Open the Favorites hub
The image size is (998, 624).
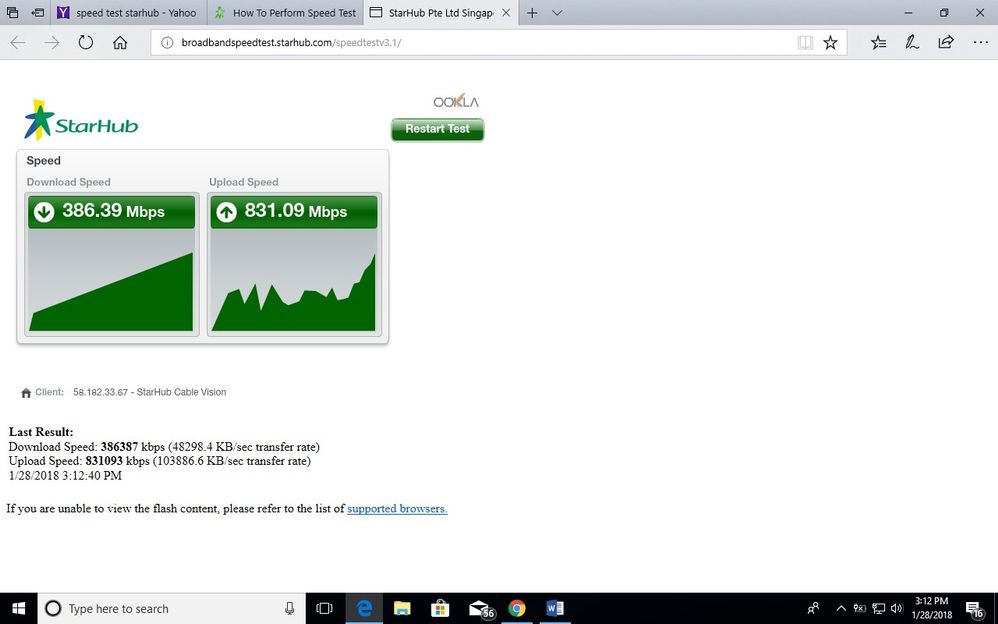tap(878, 43)
